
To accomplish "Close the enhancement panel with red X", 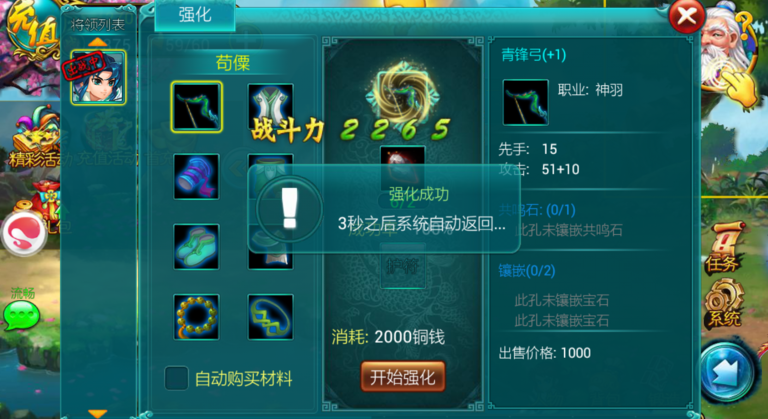I will (686, 16).
